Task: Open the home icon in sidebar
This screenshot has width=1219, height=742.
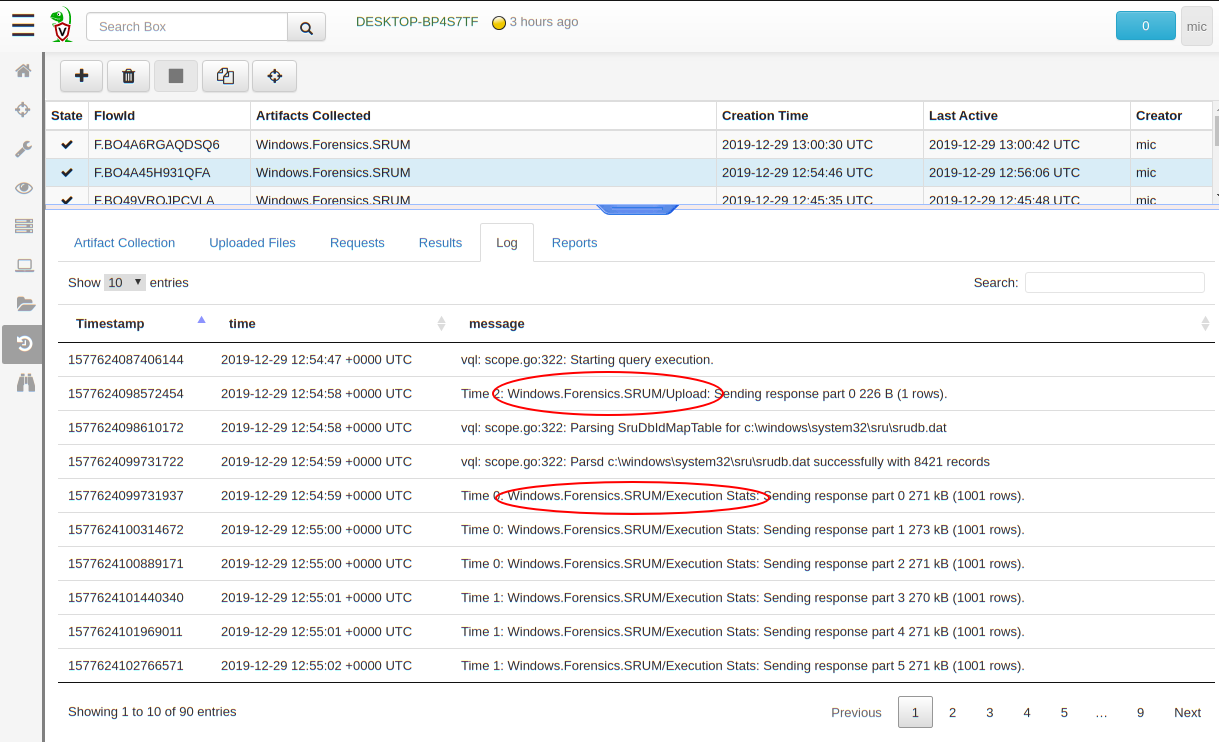Action: click(x=23, y=71)
